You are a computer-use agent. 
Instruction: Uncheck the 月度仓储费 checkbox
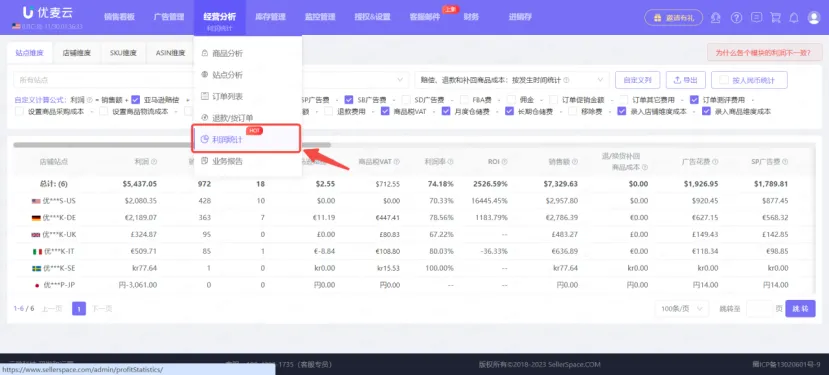pyautogui.click(x=446, y=112)
